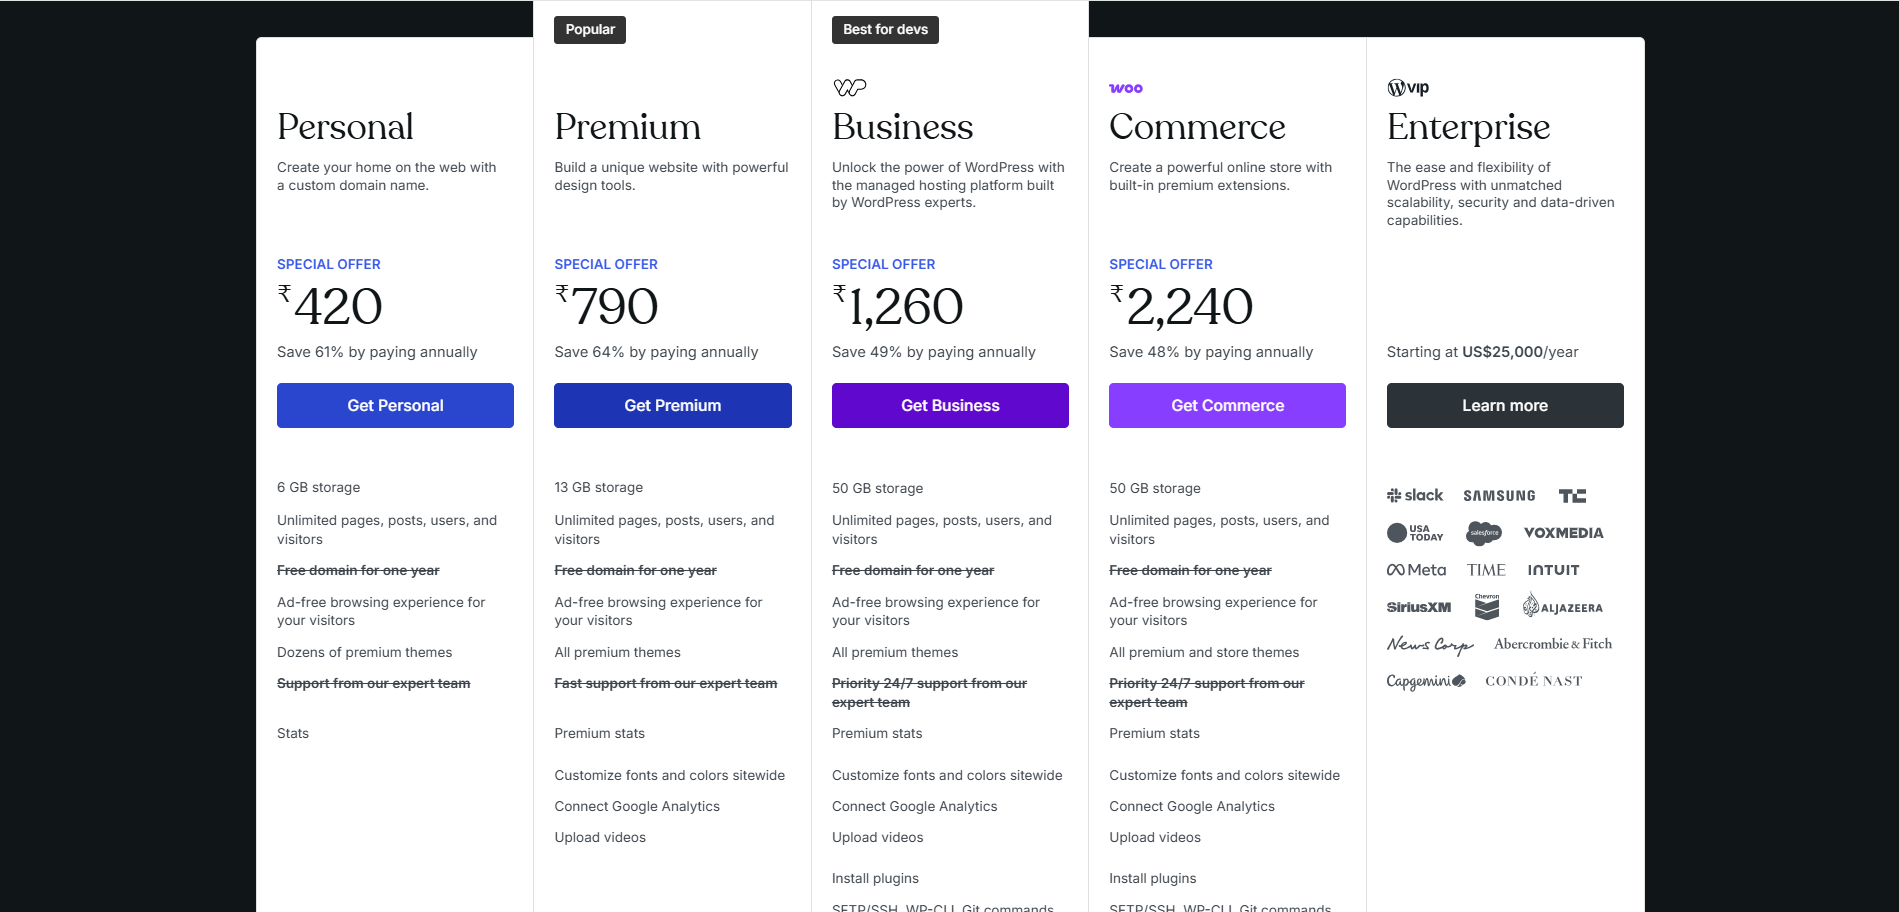This screenshot has height=912, width=1899.
Task: Click the Best for devs badge
Action: point(885,30)
